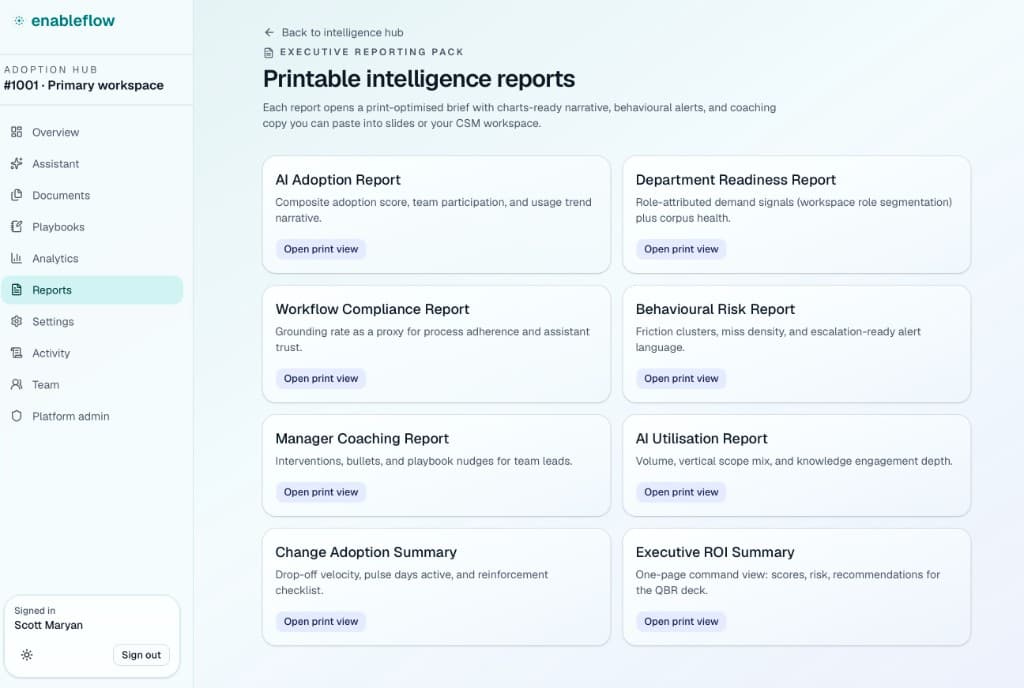Click the Behavioural Risk Report title

(715, 309)
